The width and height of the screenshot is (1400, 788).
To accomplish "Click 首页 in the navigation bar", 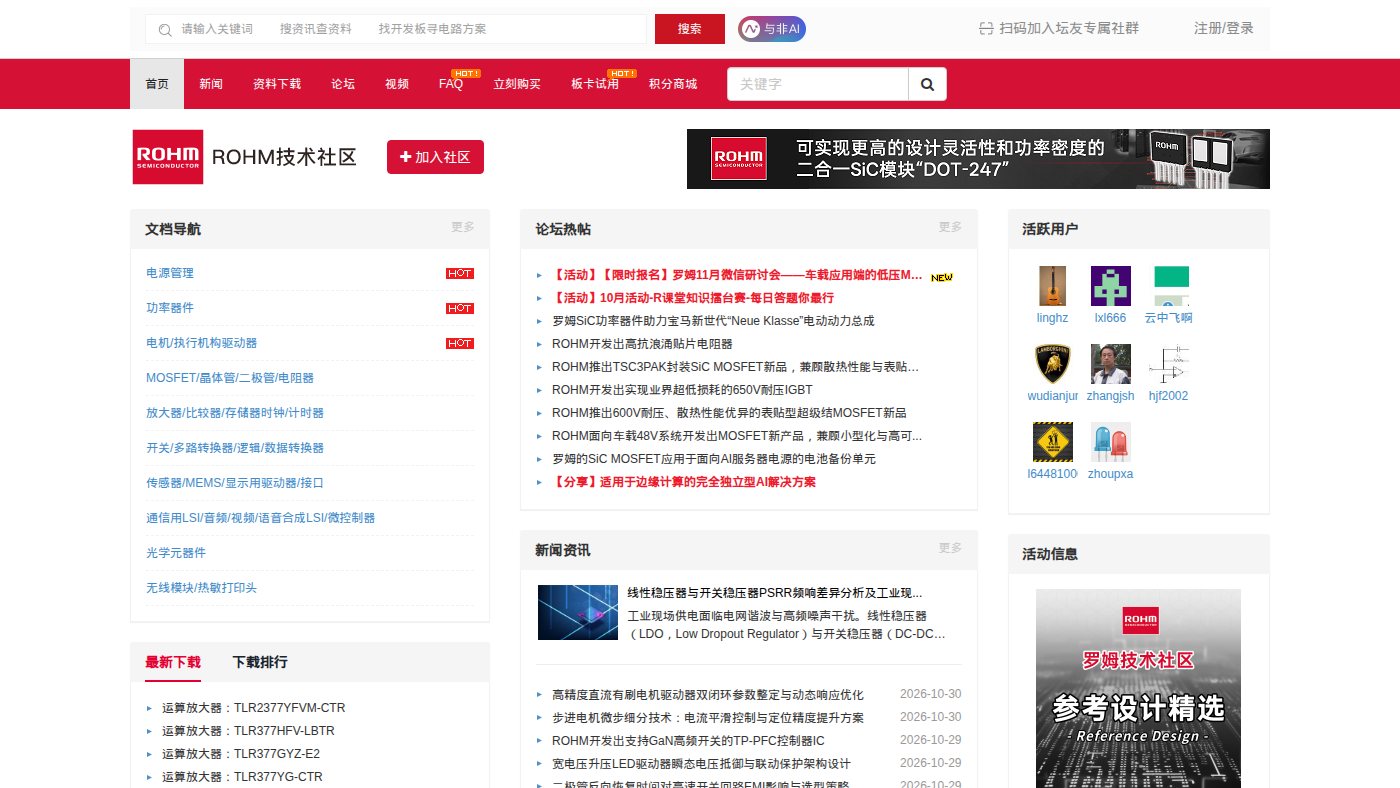I will (x=157, y=84).
